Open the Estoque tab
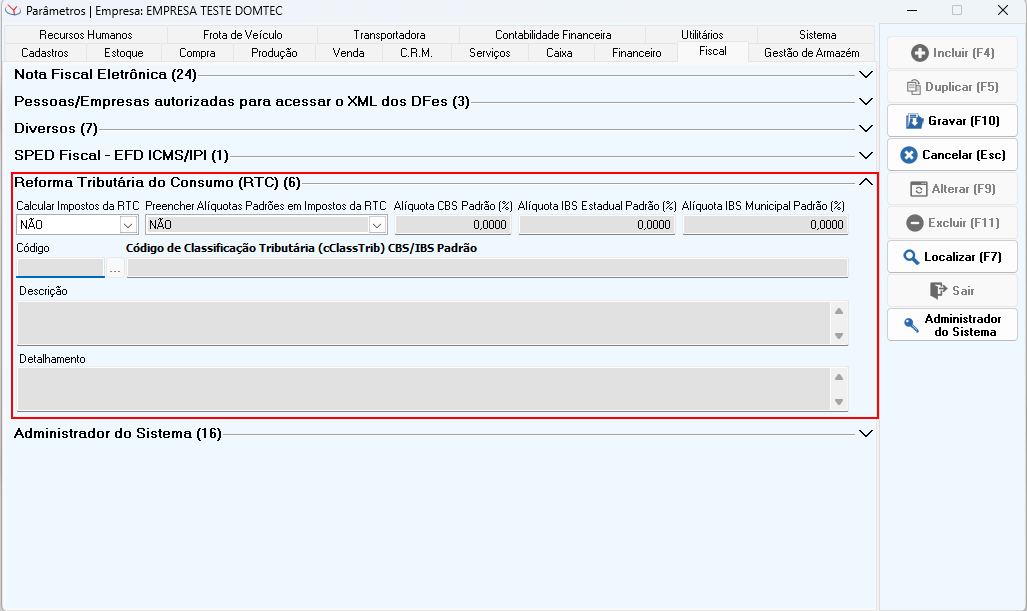Screen dimensions: 1027x611 tap(124, 53)
